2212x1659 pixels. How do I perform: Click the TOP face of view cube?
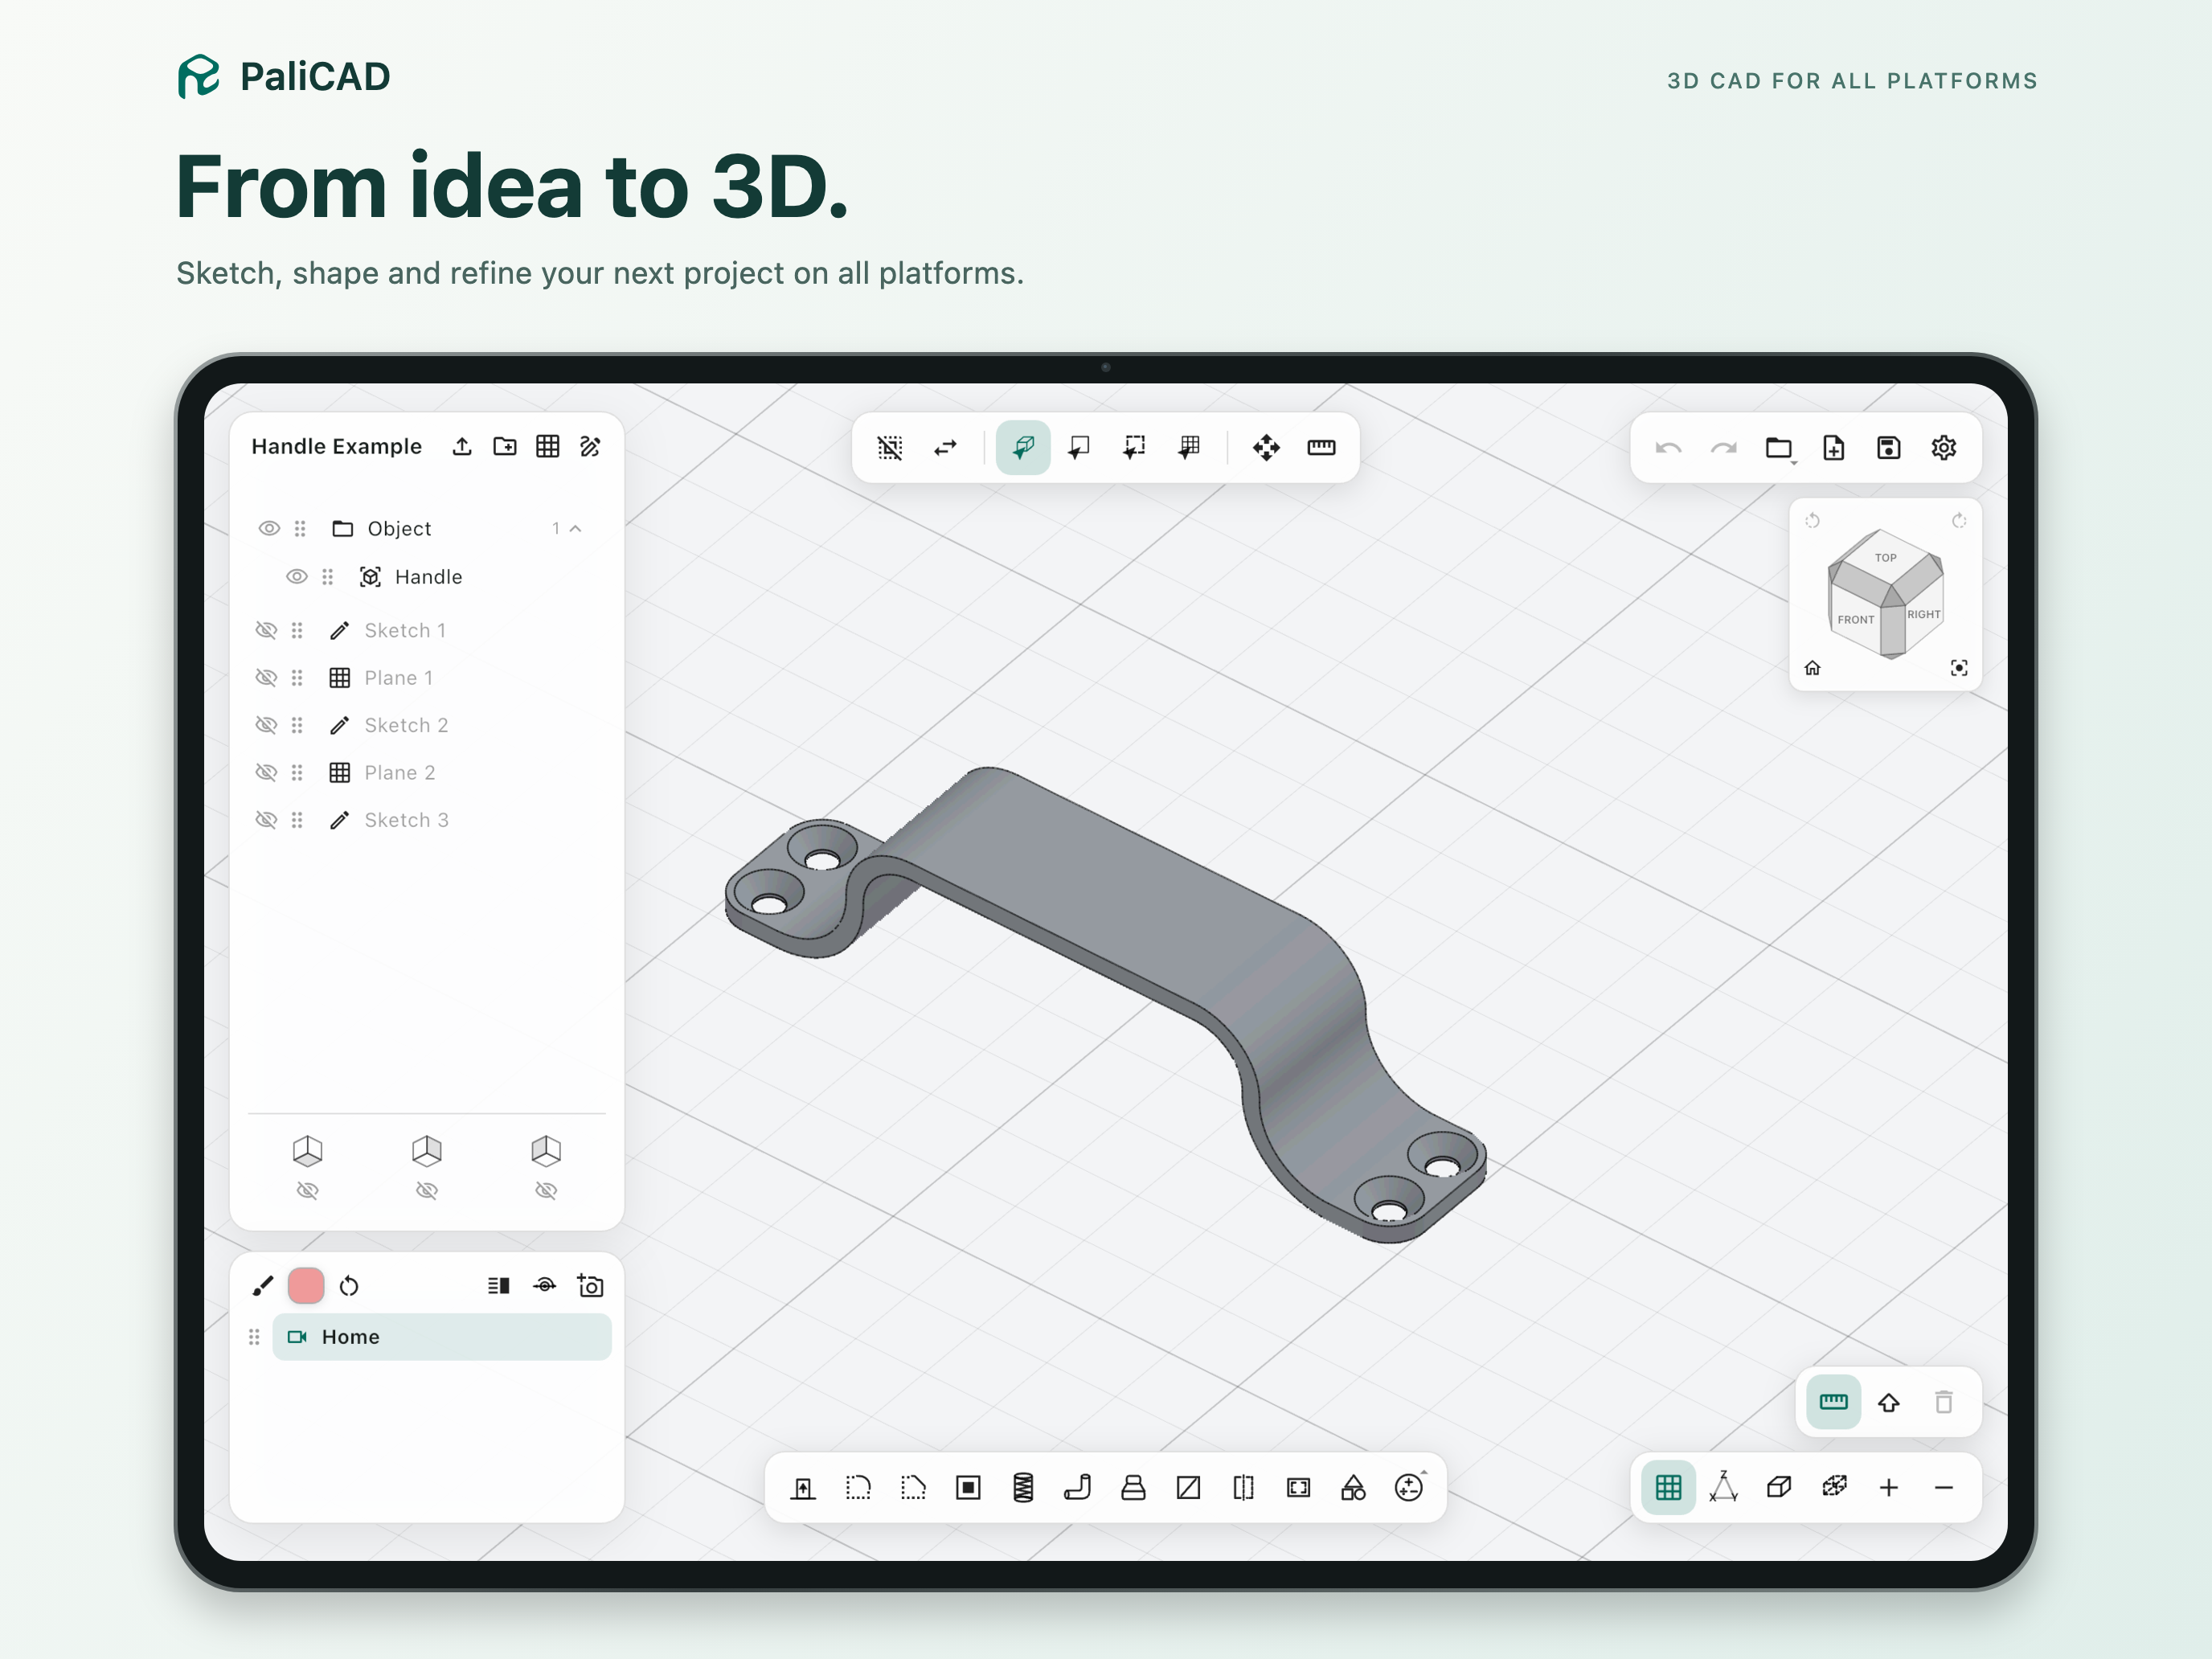(1885, 558)
